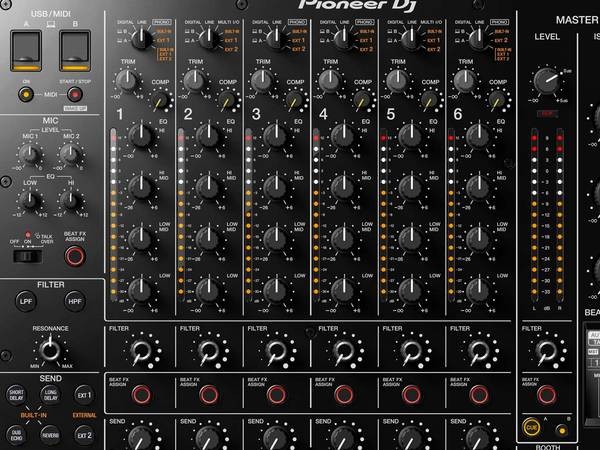The image size is (600, 450).
Task: Click the USB/MIDI A port selector
Action: [x=26, y=51]
